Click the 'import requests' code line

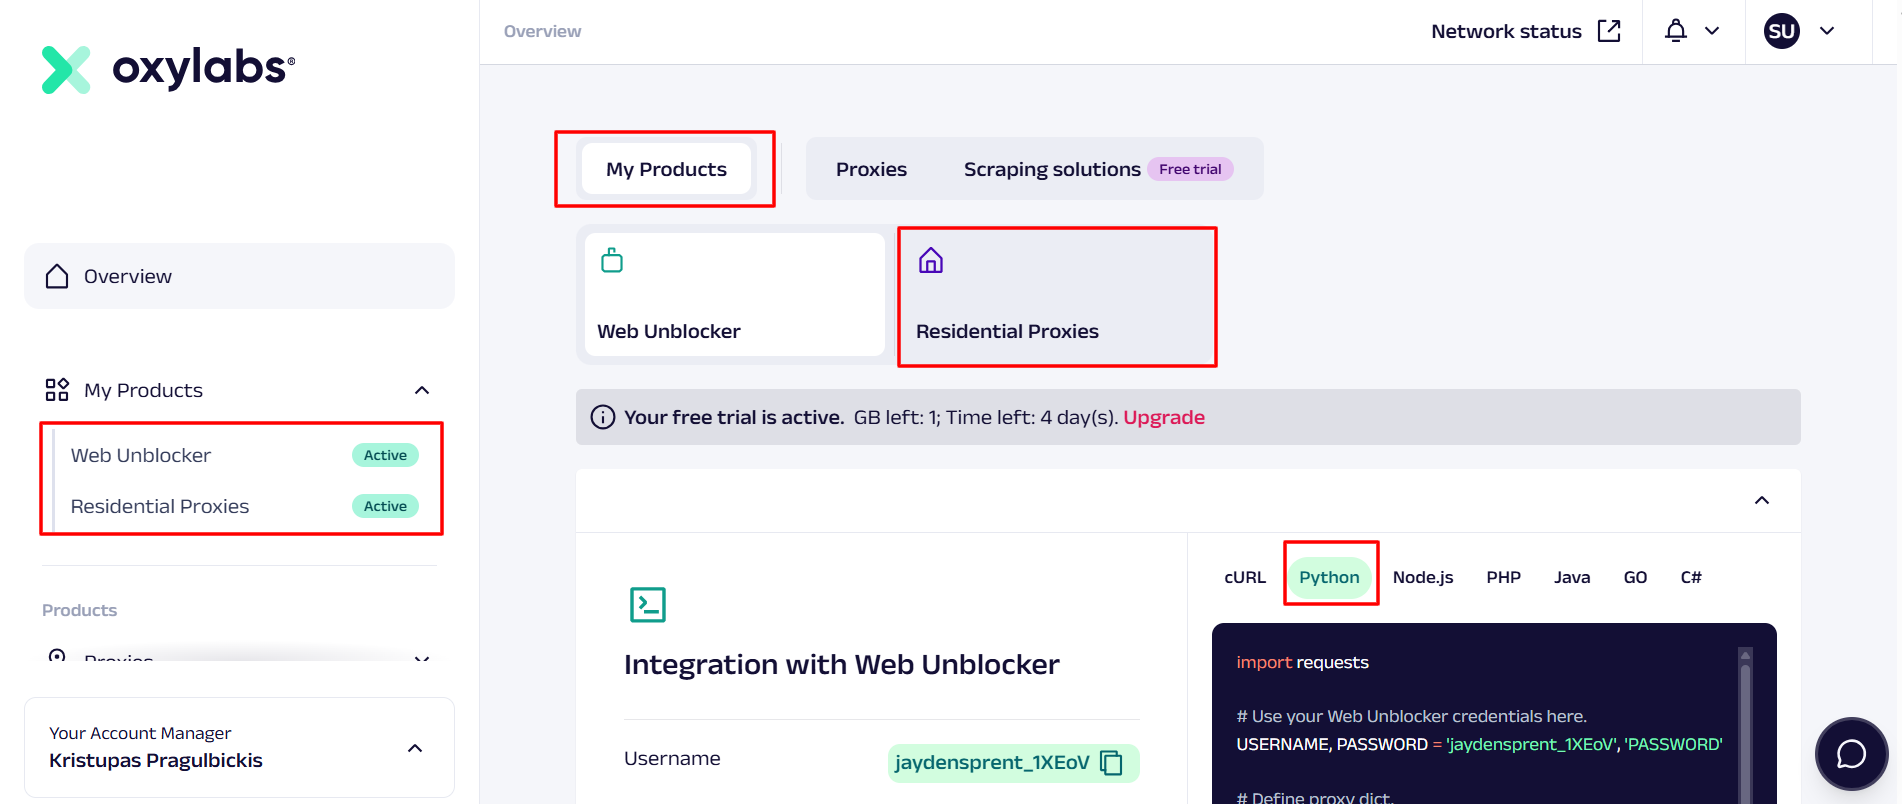pos(1302,662)
